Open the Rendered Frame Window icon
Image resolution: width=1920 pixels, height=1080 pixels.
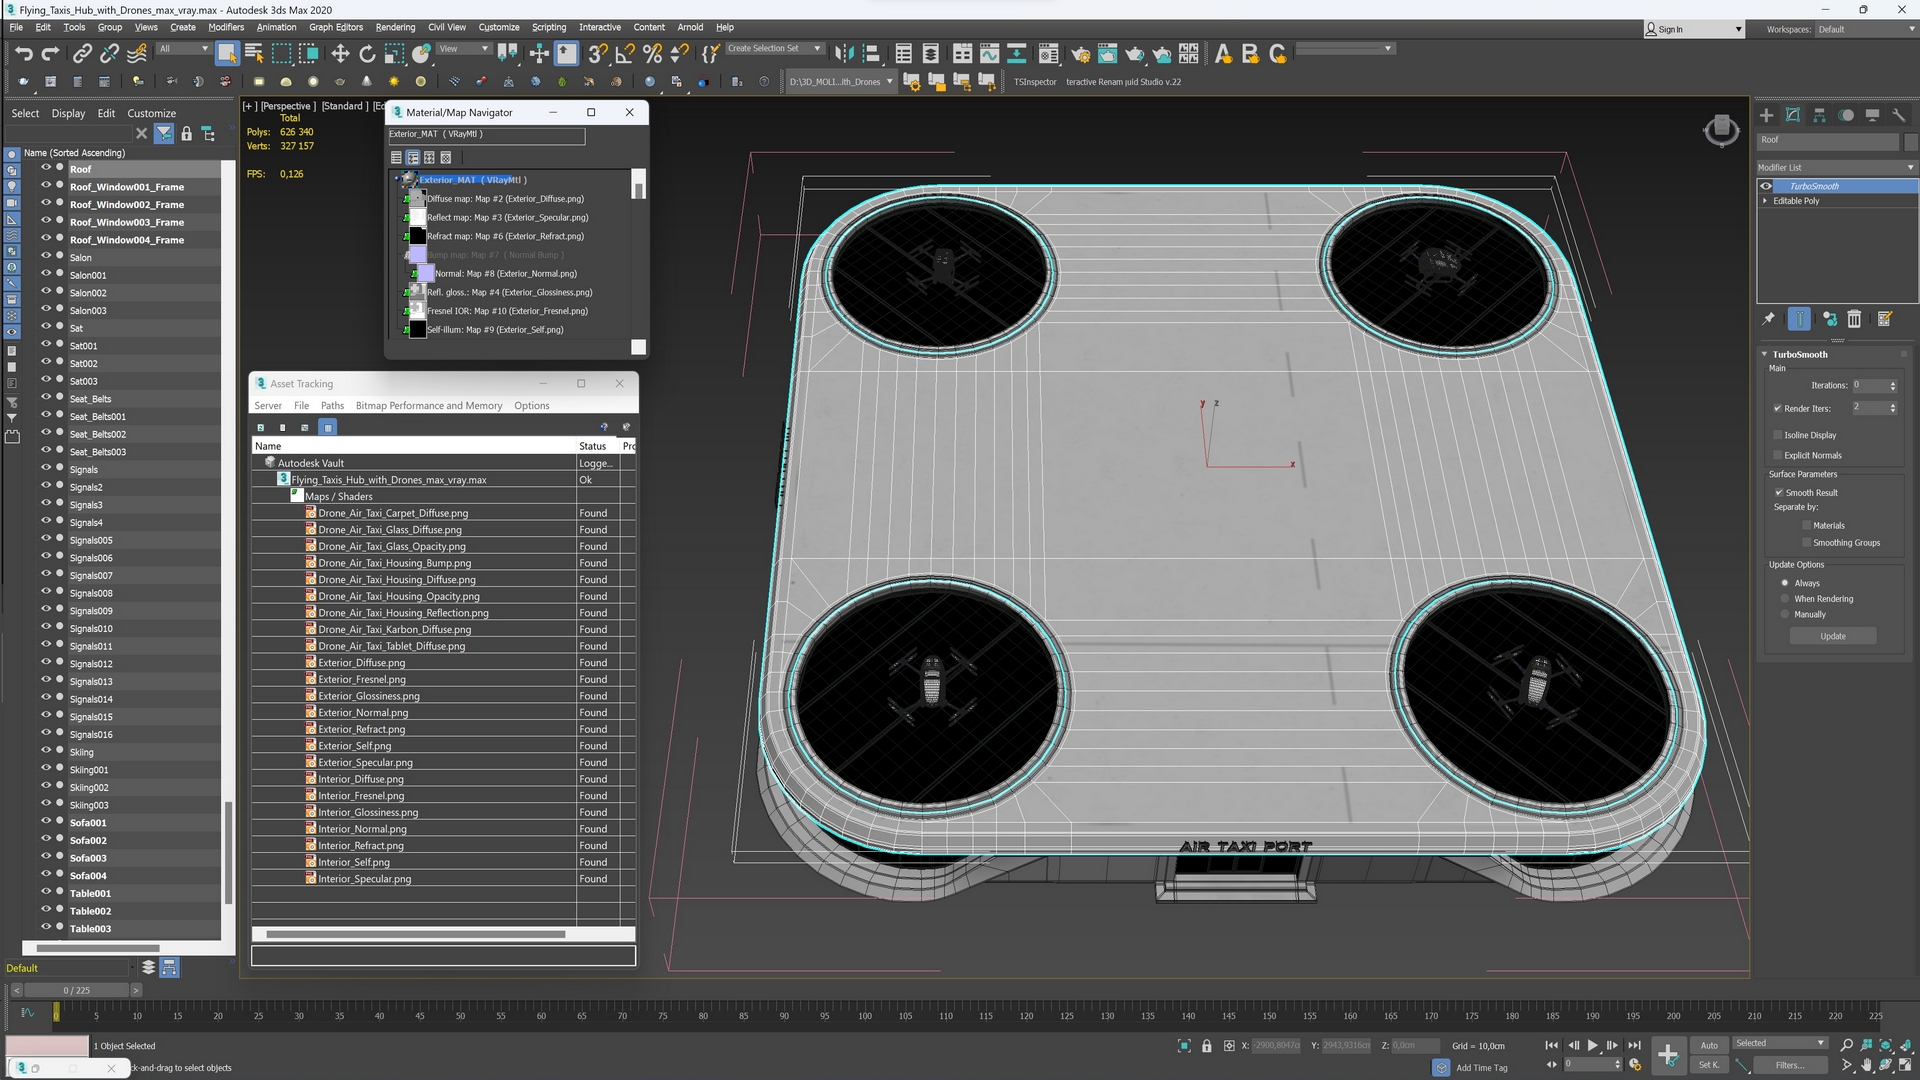1107,54
